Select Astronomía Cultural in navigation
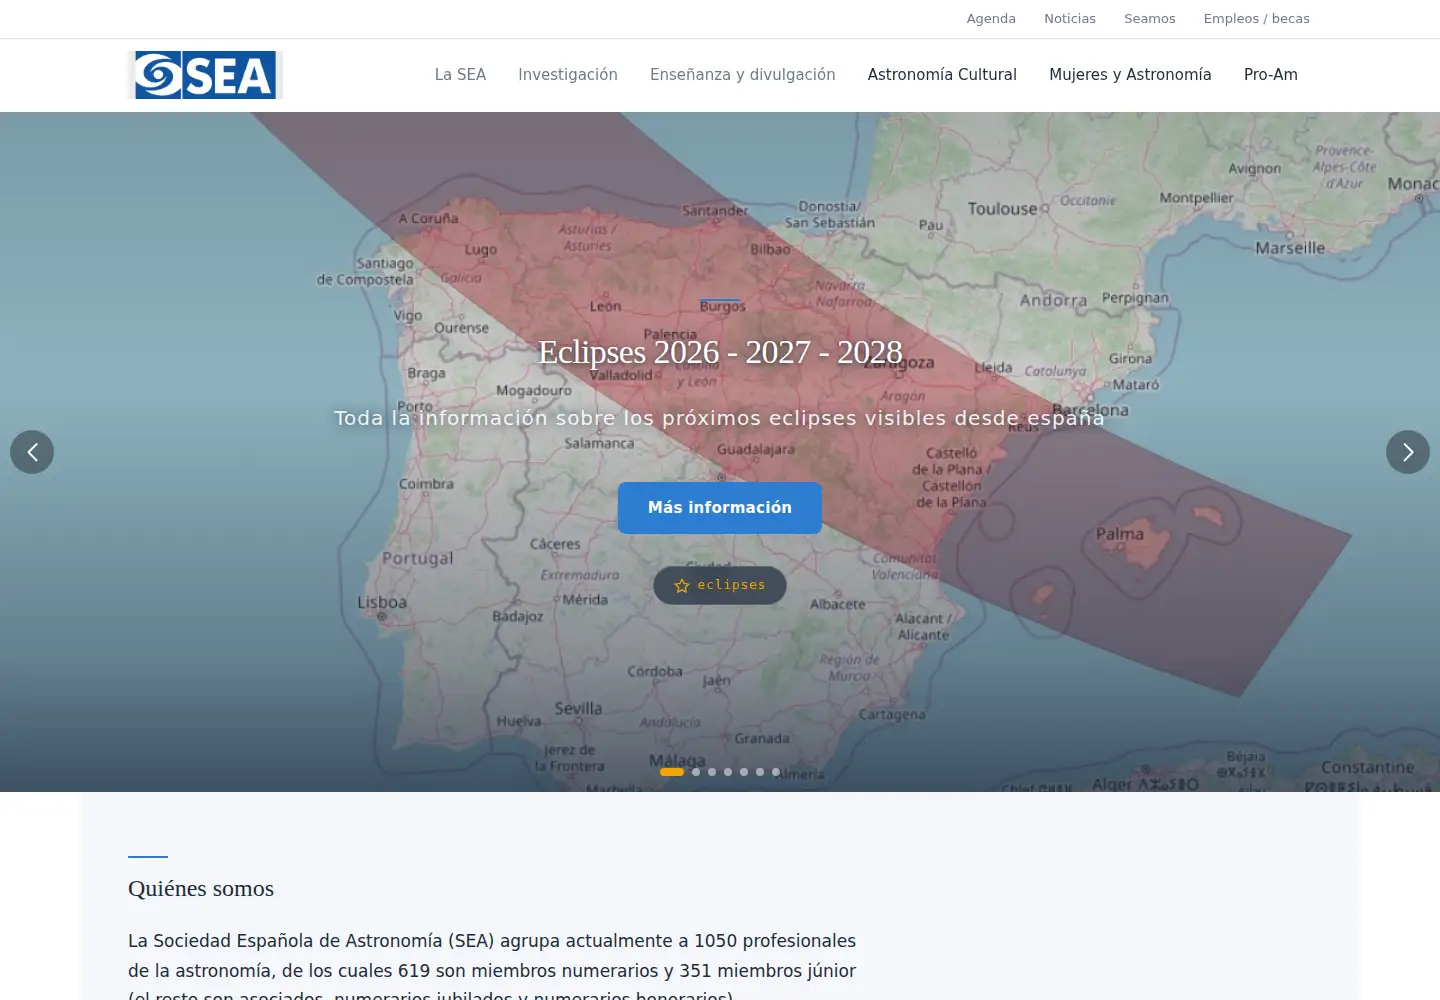1440x1000 pixels. (942, 75)
